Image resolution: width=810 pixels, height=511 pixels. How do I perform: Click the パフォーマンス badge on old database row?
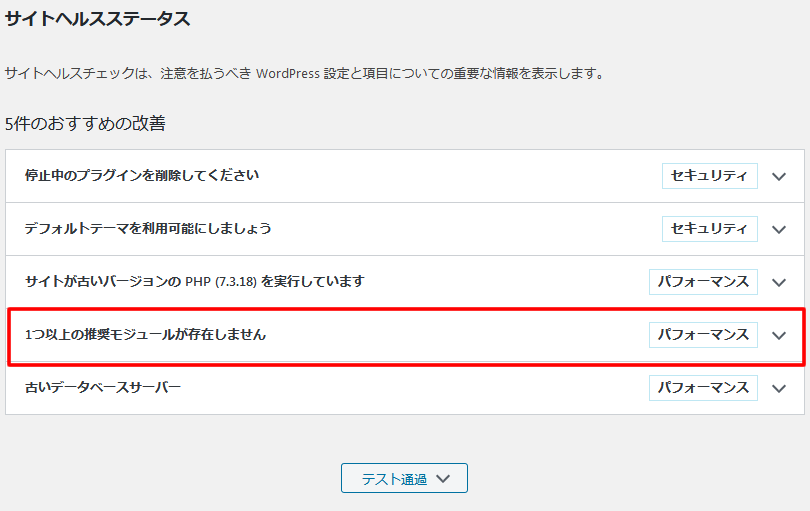pos(704,388)
